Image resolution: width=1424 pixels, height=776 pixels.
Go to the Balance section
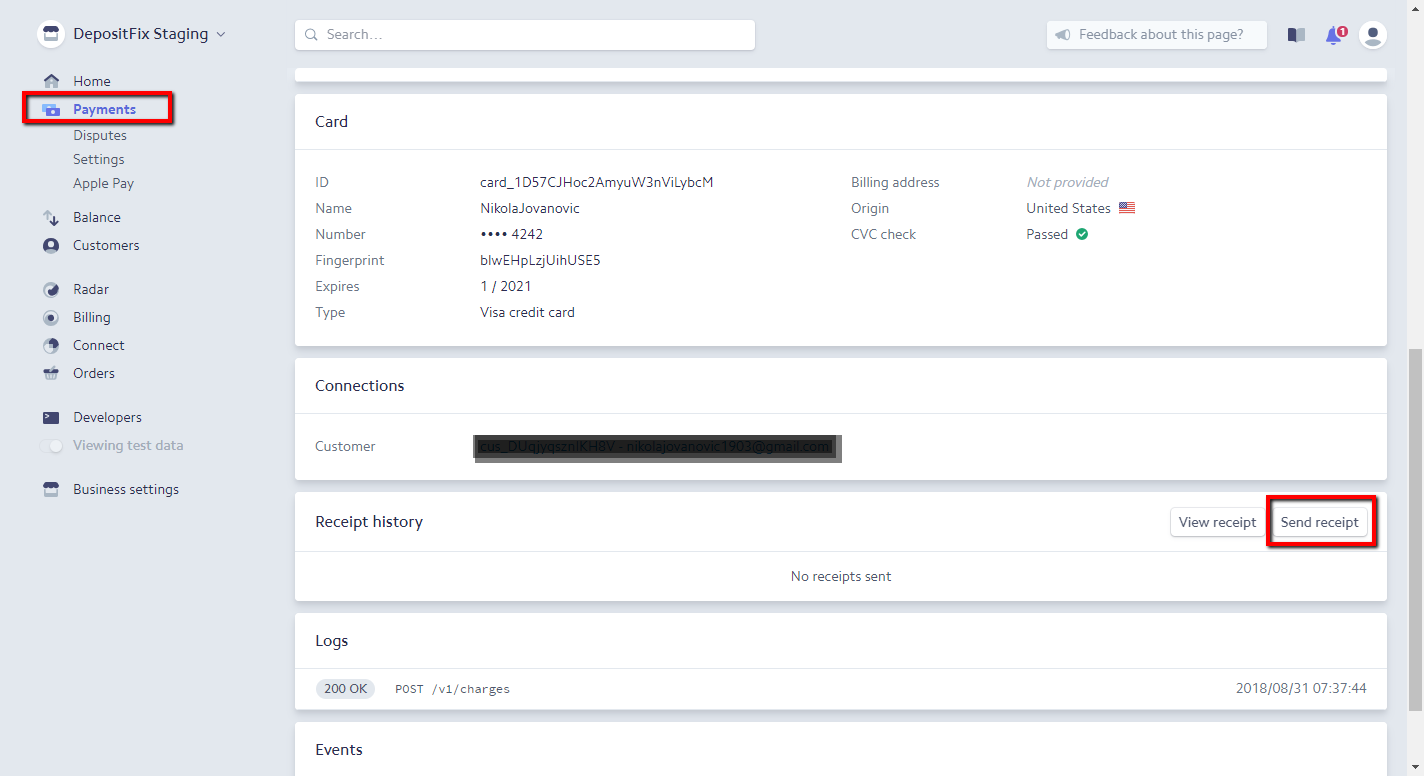click(97, 217)
